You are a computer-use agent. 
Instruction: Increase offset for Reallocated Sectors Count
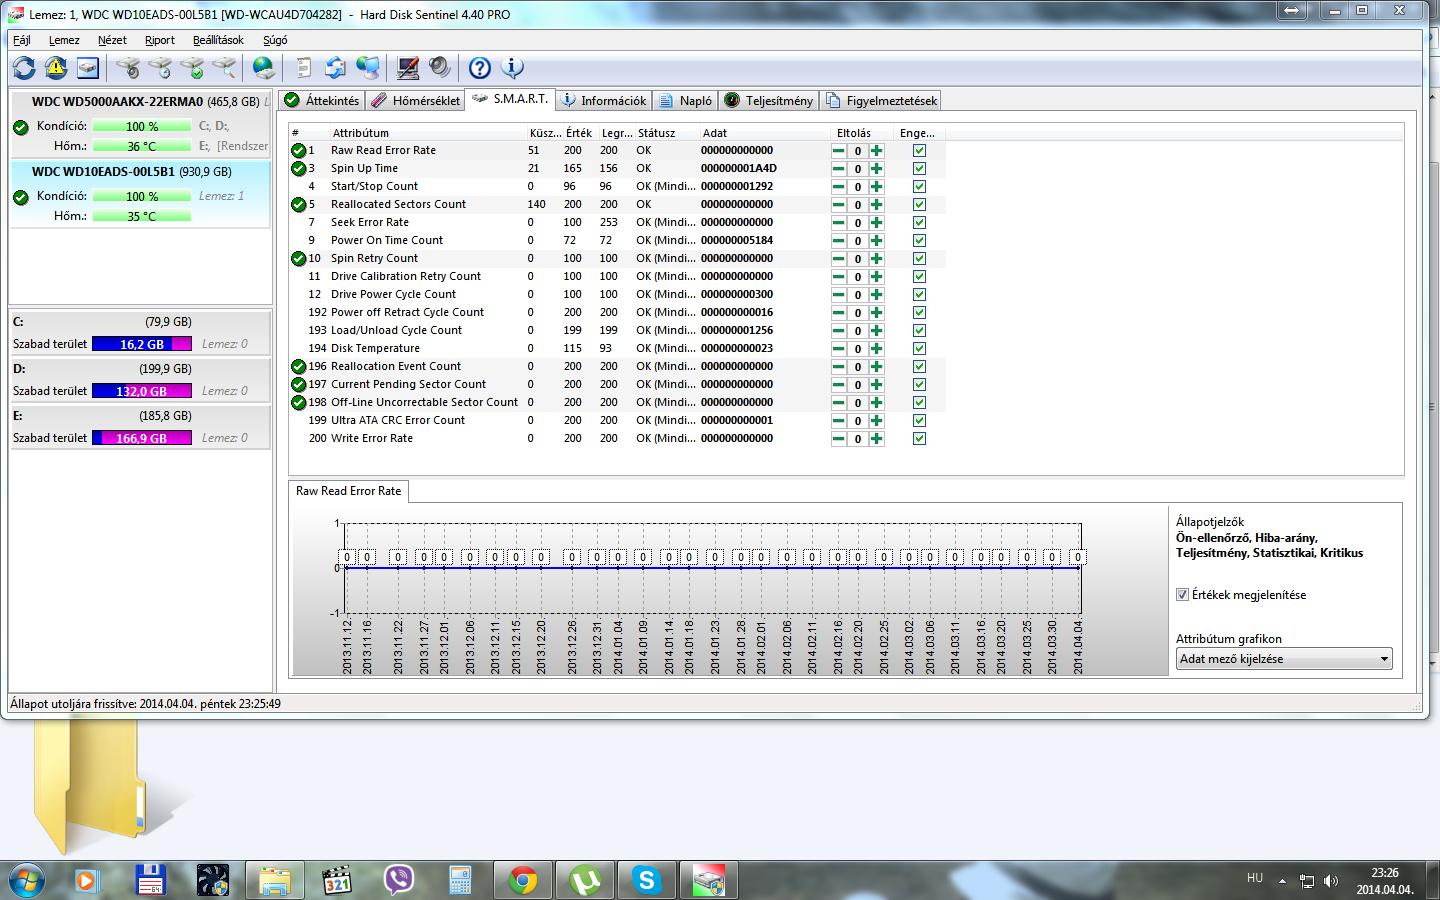pyautogui.click(x=877, y=205)
